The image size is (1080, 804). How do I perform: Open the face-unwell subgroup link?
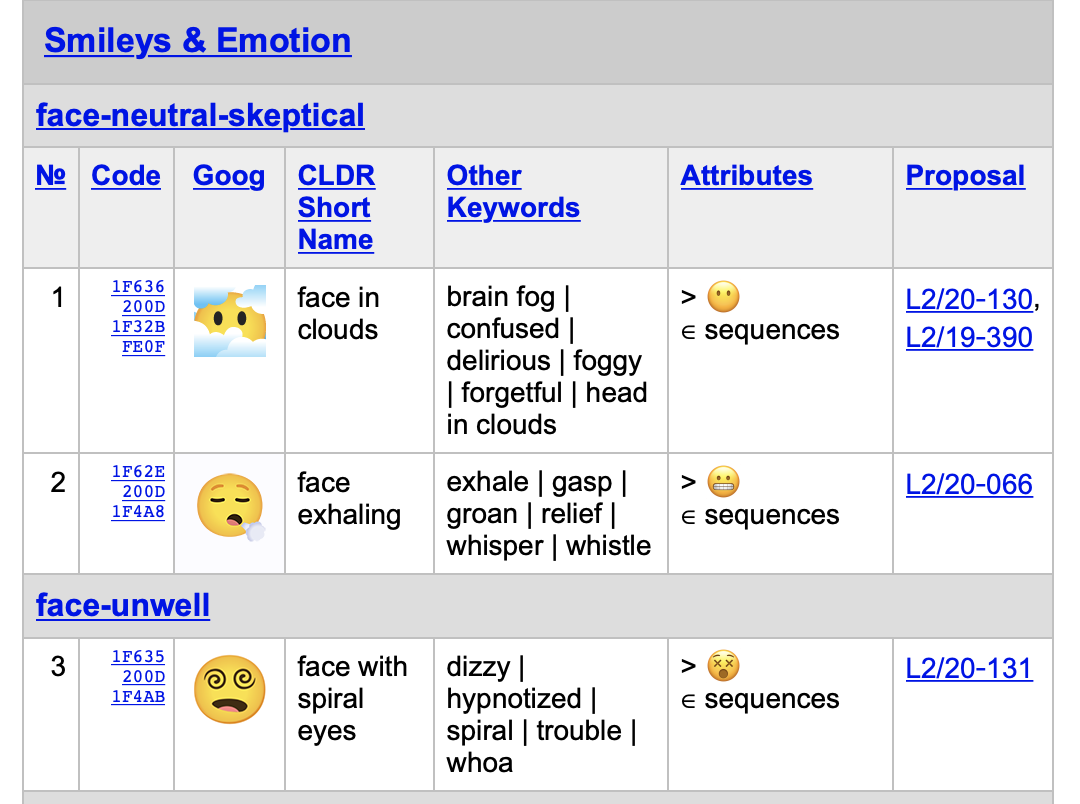123,606
